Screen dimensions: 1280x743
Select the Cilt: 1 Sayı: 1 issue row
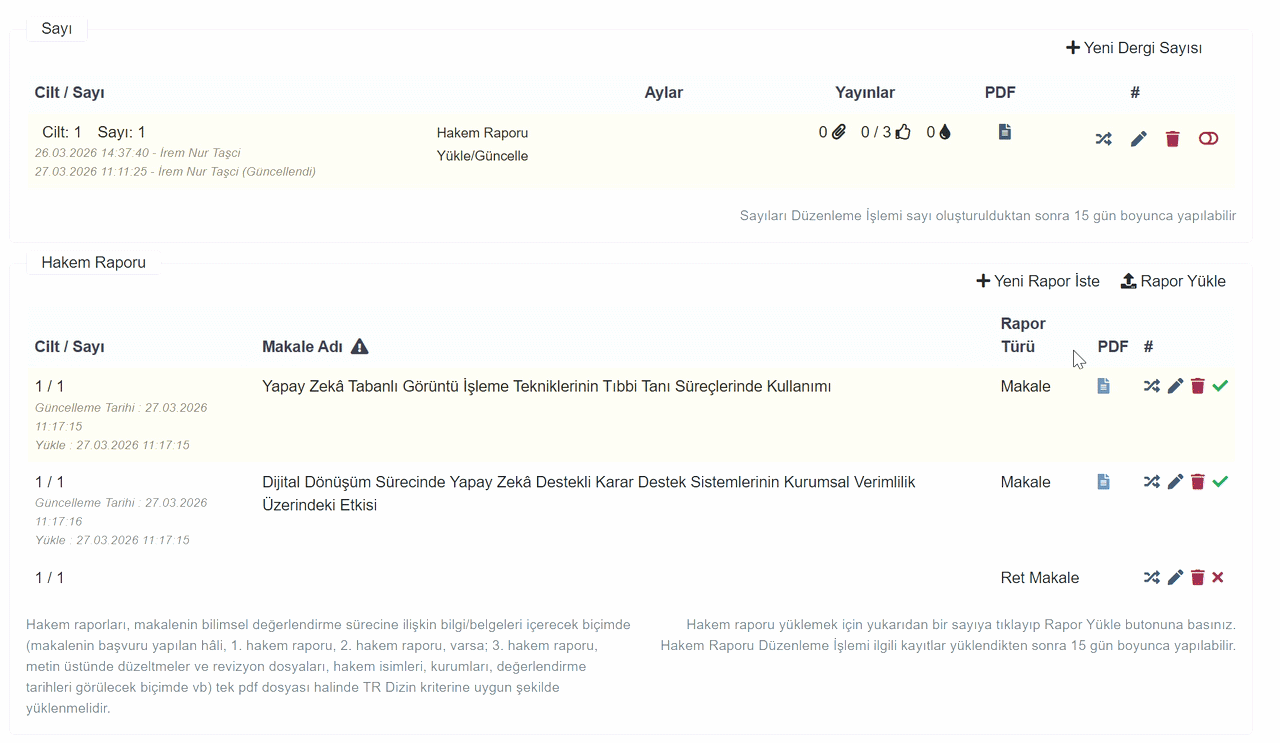coord(94,132)
